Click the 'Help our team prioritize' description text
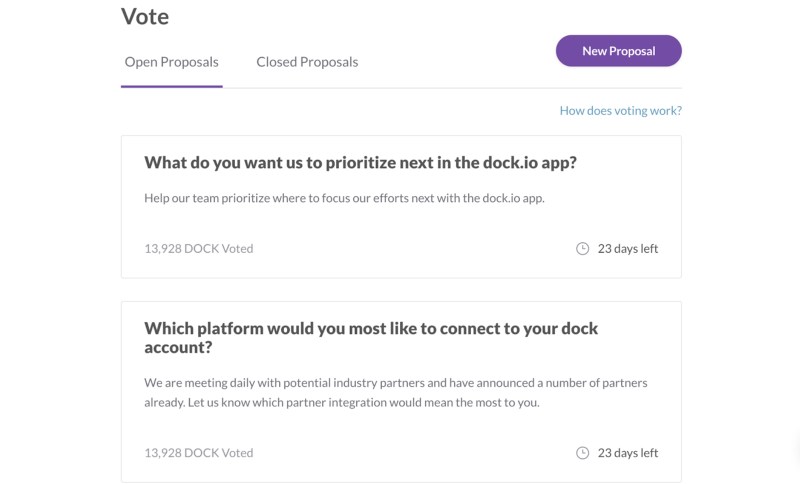This screenshot has height=484, width=800. 344,197
